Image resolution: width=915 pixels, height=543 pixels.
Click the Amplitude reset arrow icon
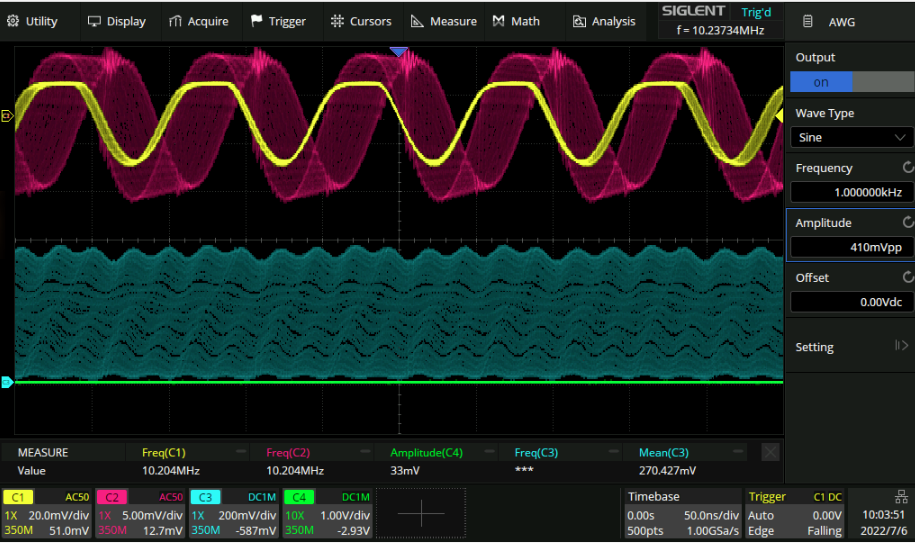907,223
